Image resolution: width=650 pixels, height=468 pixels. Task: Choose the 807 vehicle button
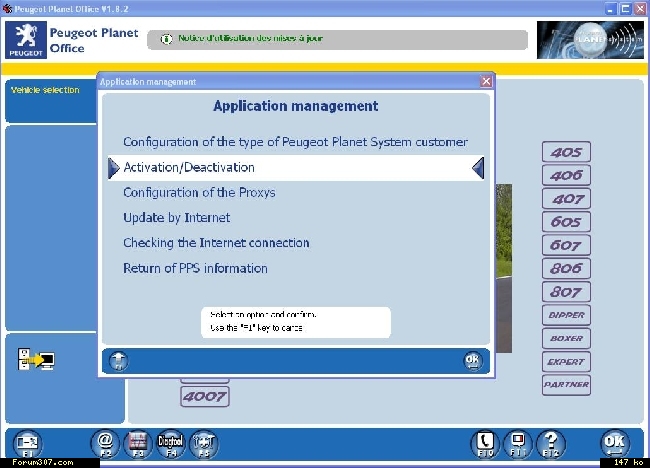[566, 292]
